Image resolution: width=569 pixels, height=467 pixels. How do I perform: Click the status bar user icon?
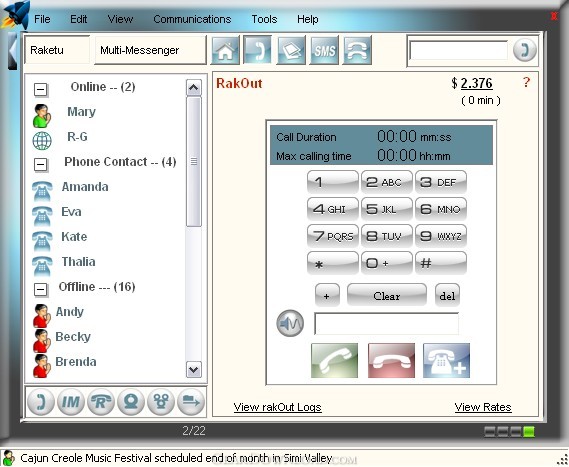[8, 458]
